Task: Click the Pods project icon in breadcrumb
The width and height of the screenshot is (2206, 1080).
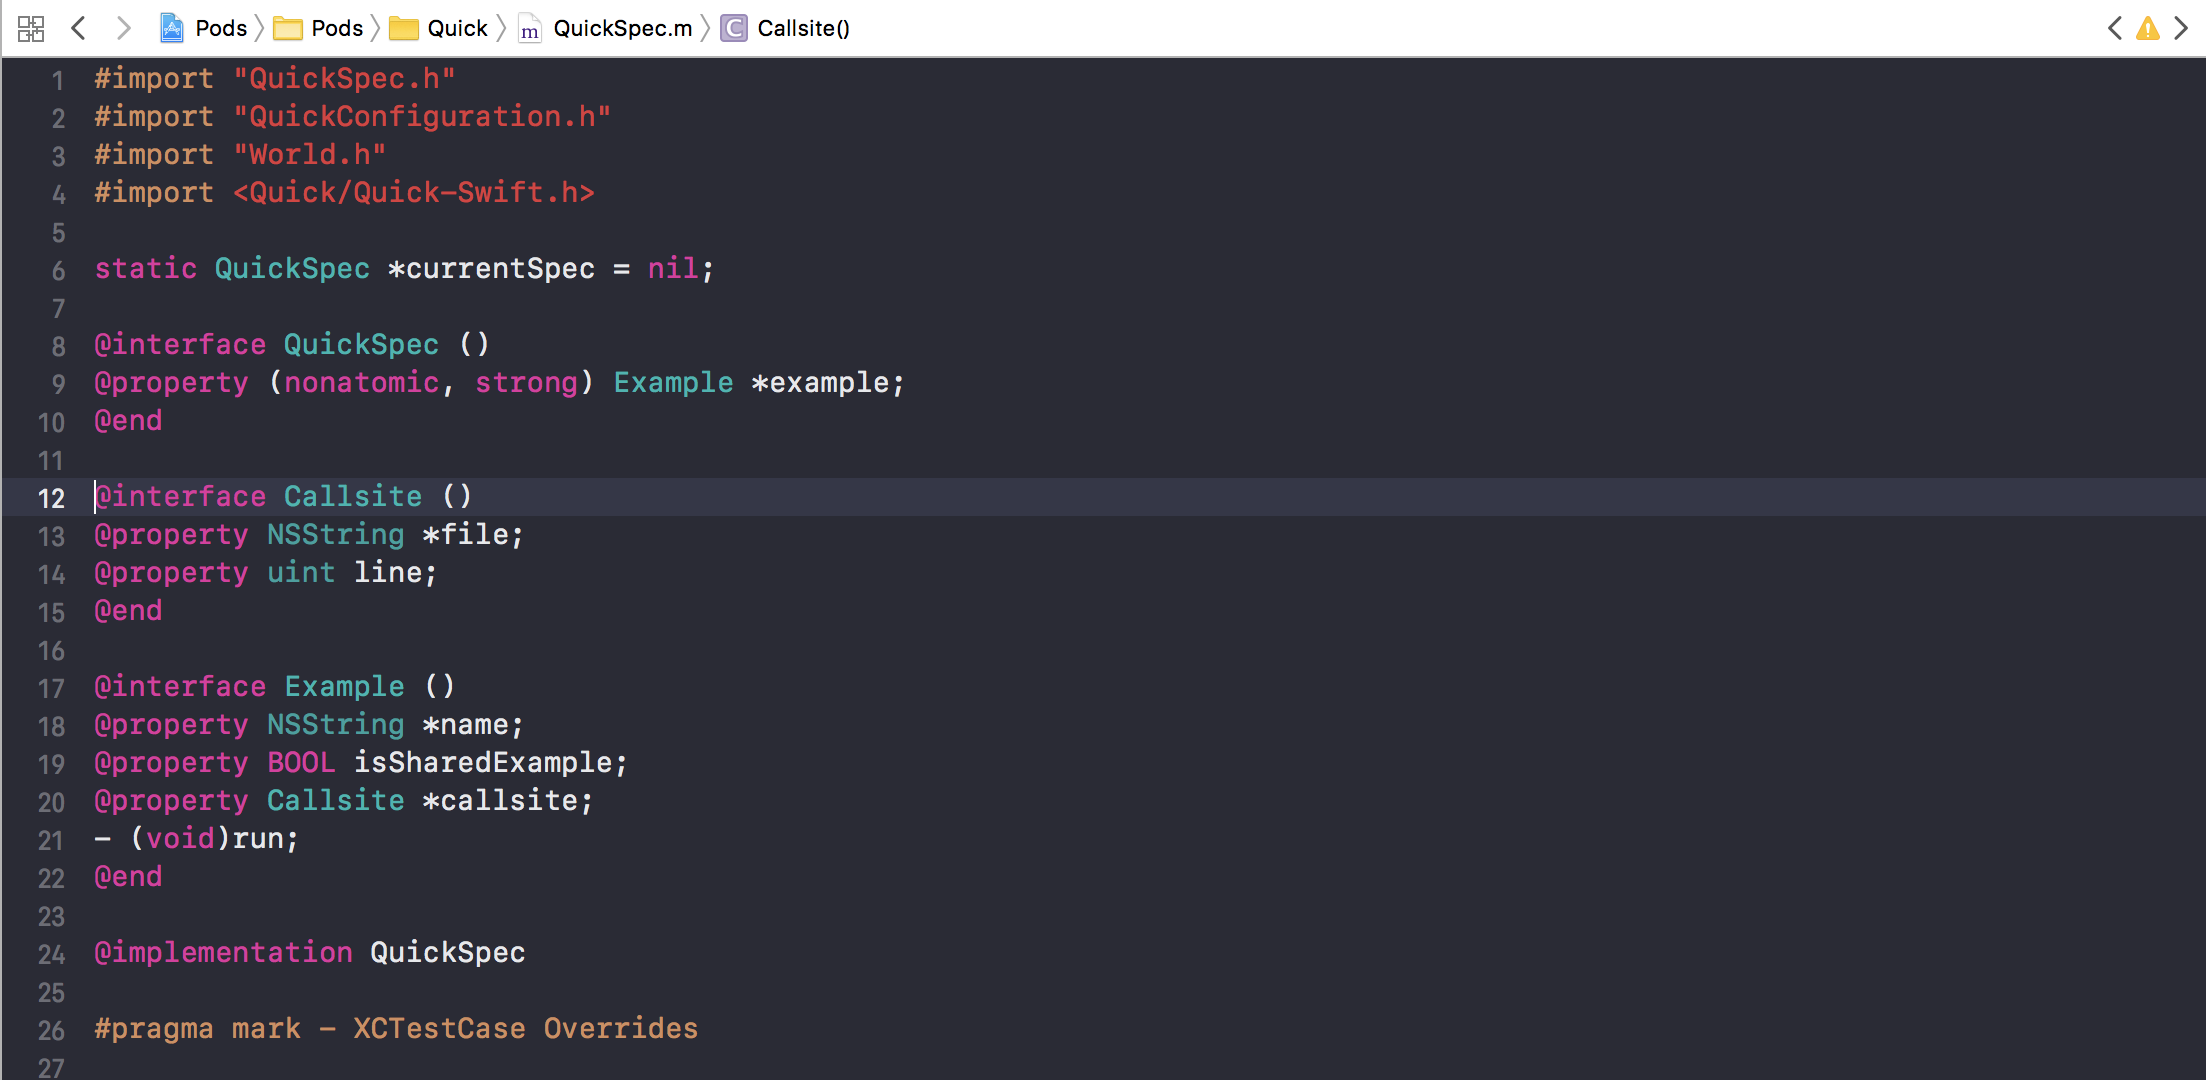Action: click(x=172, y=28)
